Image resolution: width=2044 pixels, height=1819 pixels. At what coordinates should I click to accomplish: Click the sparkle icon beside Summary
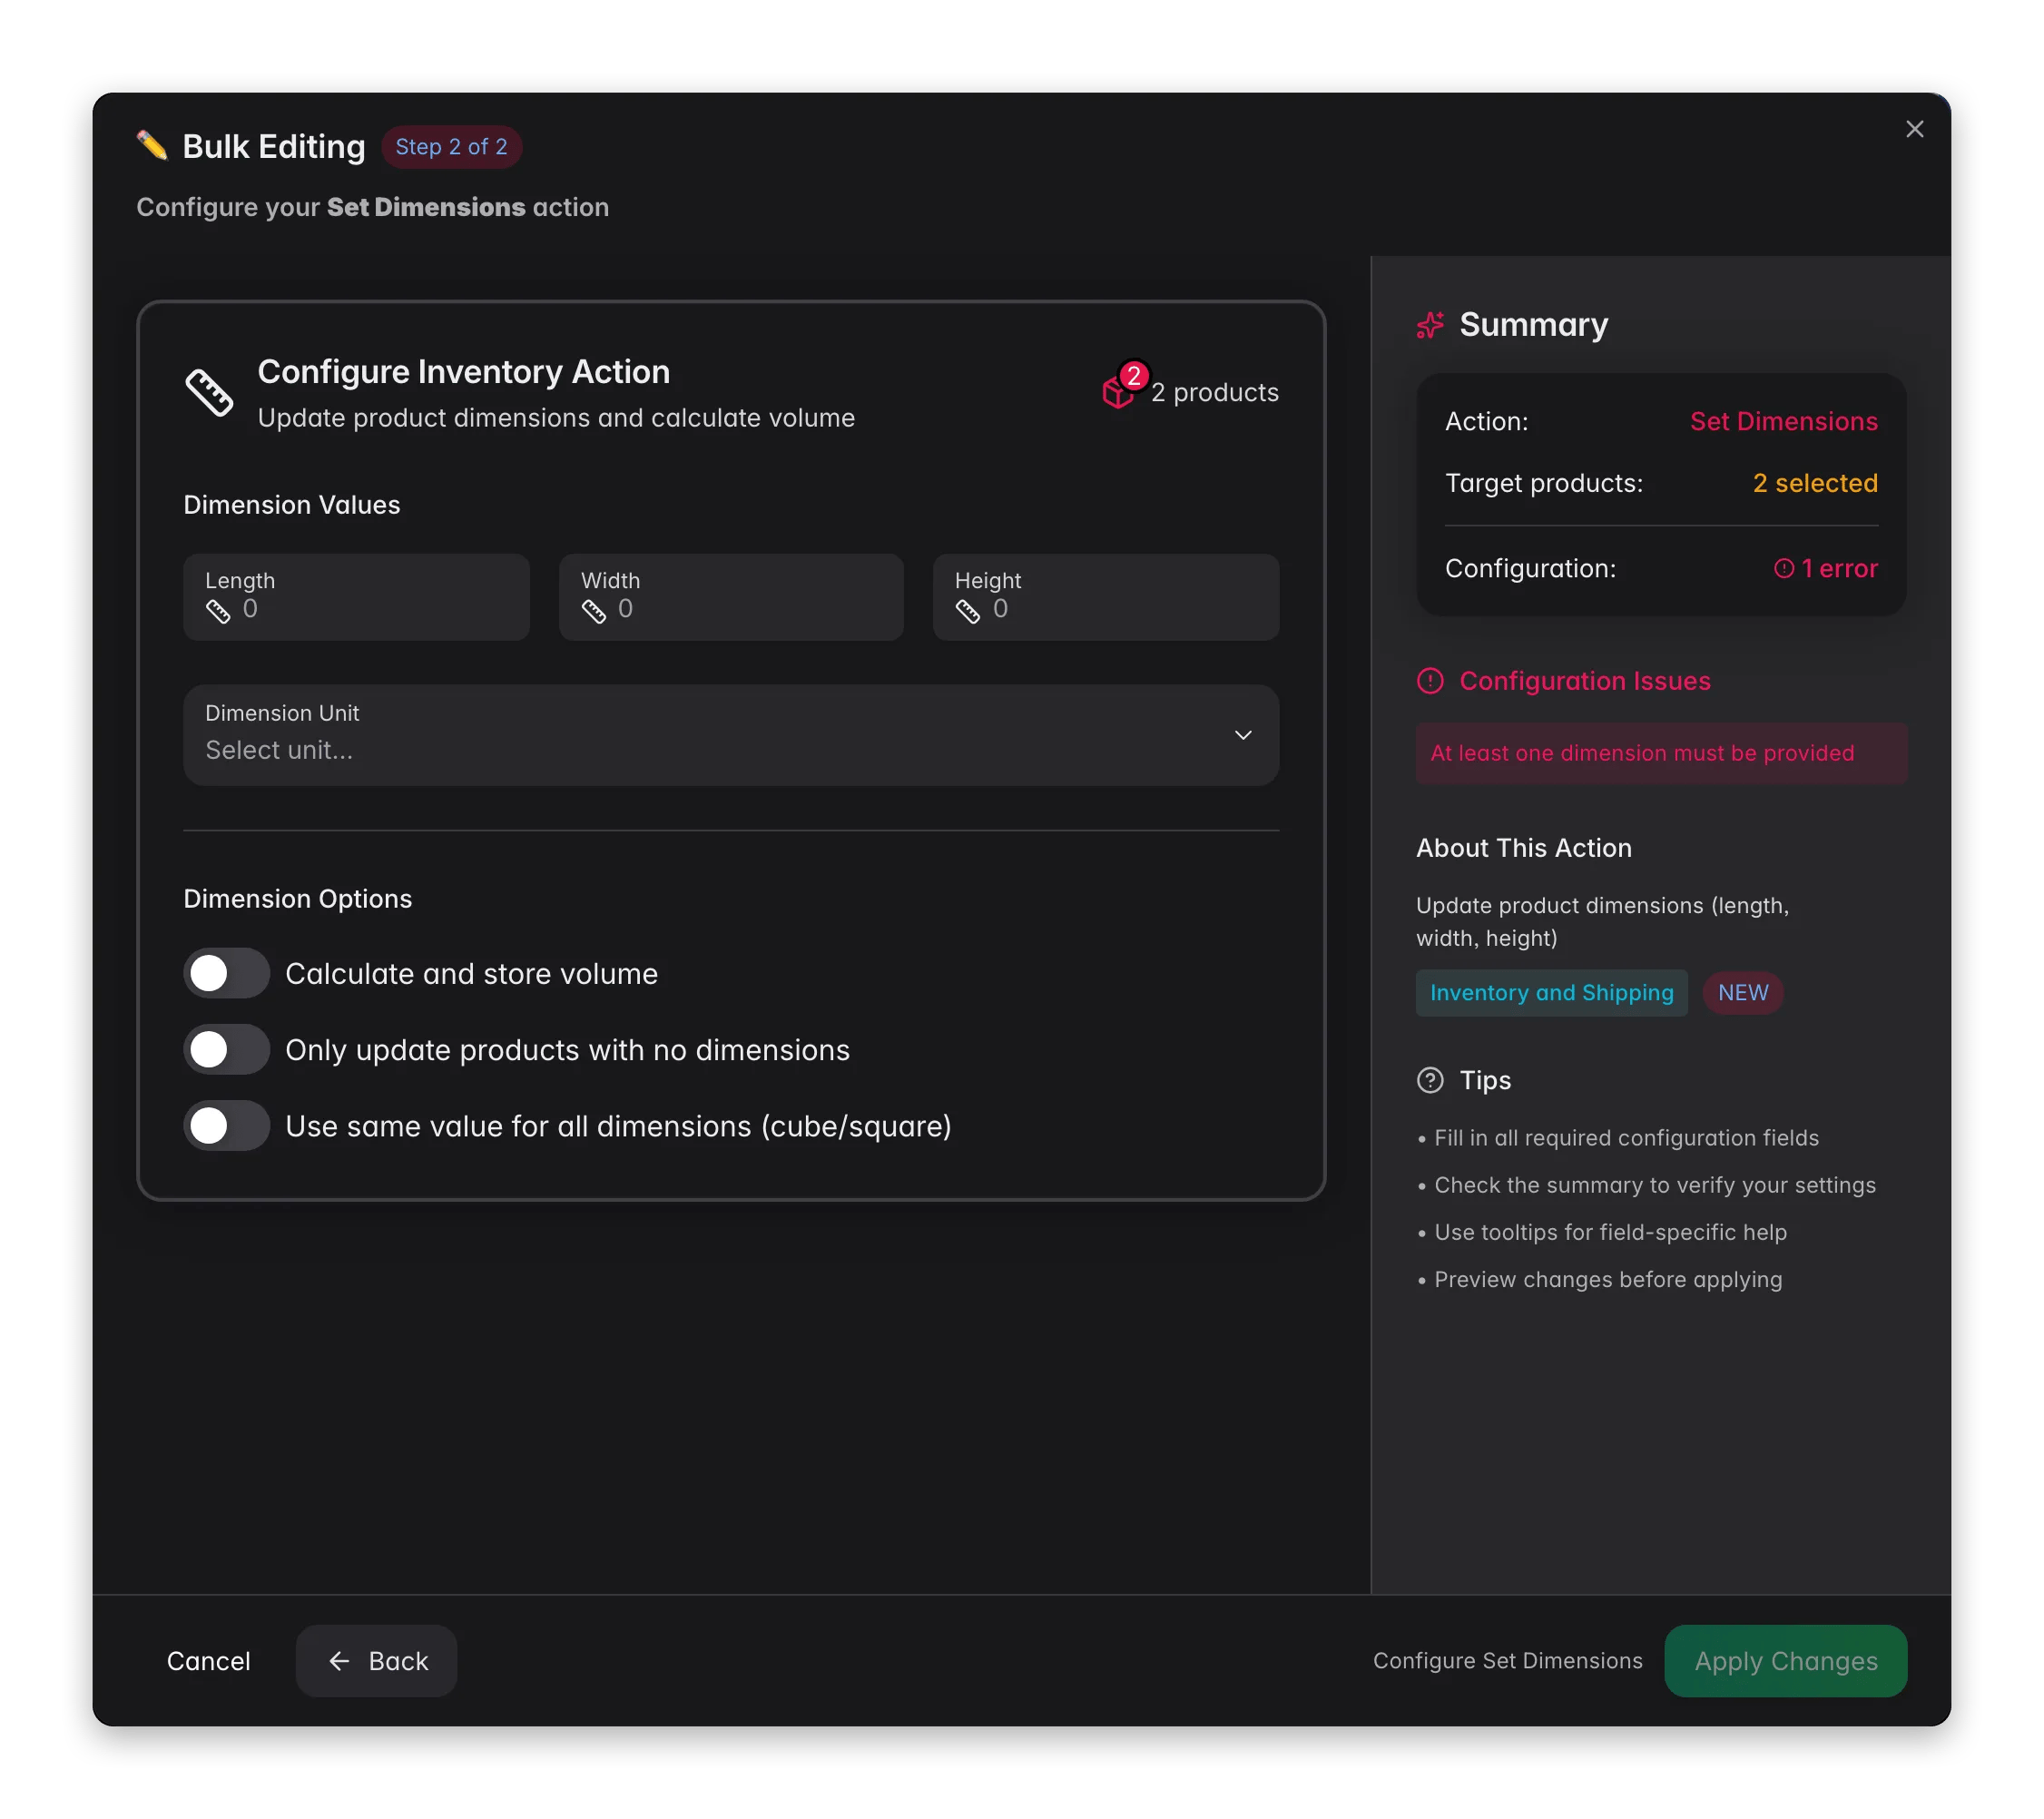(x=1430, y=325)
